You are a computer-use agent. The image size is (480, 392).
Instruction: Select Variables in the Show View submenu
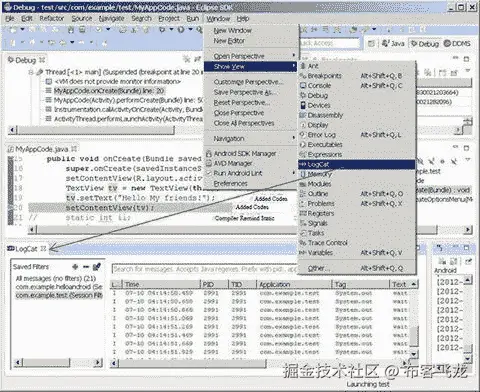pyautogui.click(x=356, y=253)
